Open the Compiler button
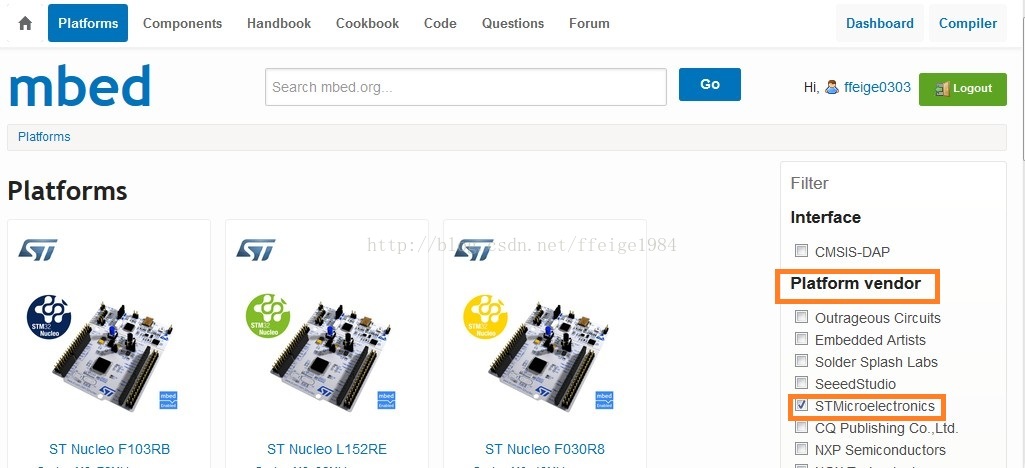The height and width of the screenshot is (468, 1025). pos(967,24)
